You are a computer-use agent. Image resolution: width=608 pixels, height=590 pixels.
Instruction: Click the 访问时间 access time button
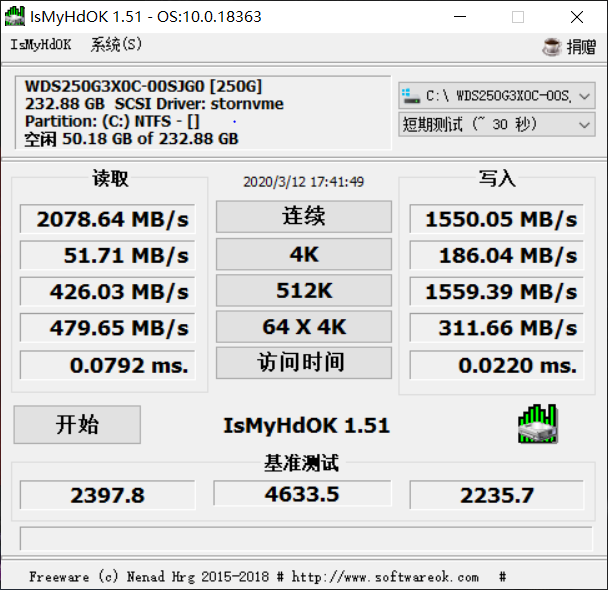click(x=303, y=363)
